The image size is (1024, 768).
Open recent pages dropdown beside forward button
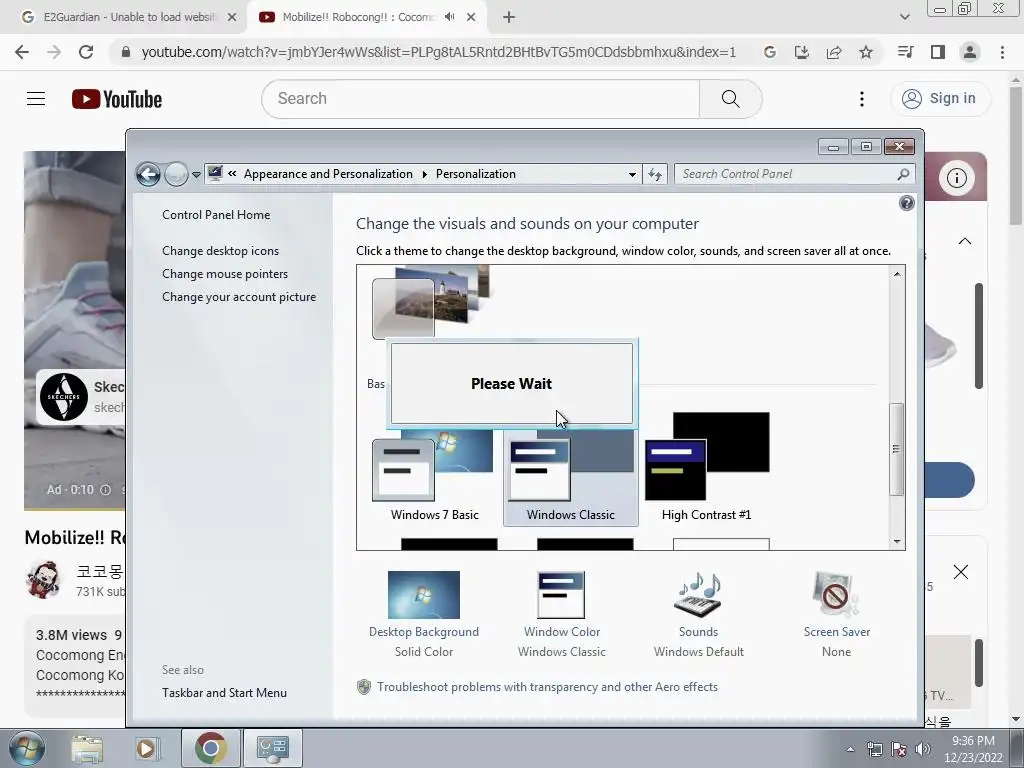pos(196,175)
